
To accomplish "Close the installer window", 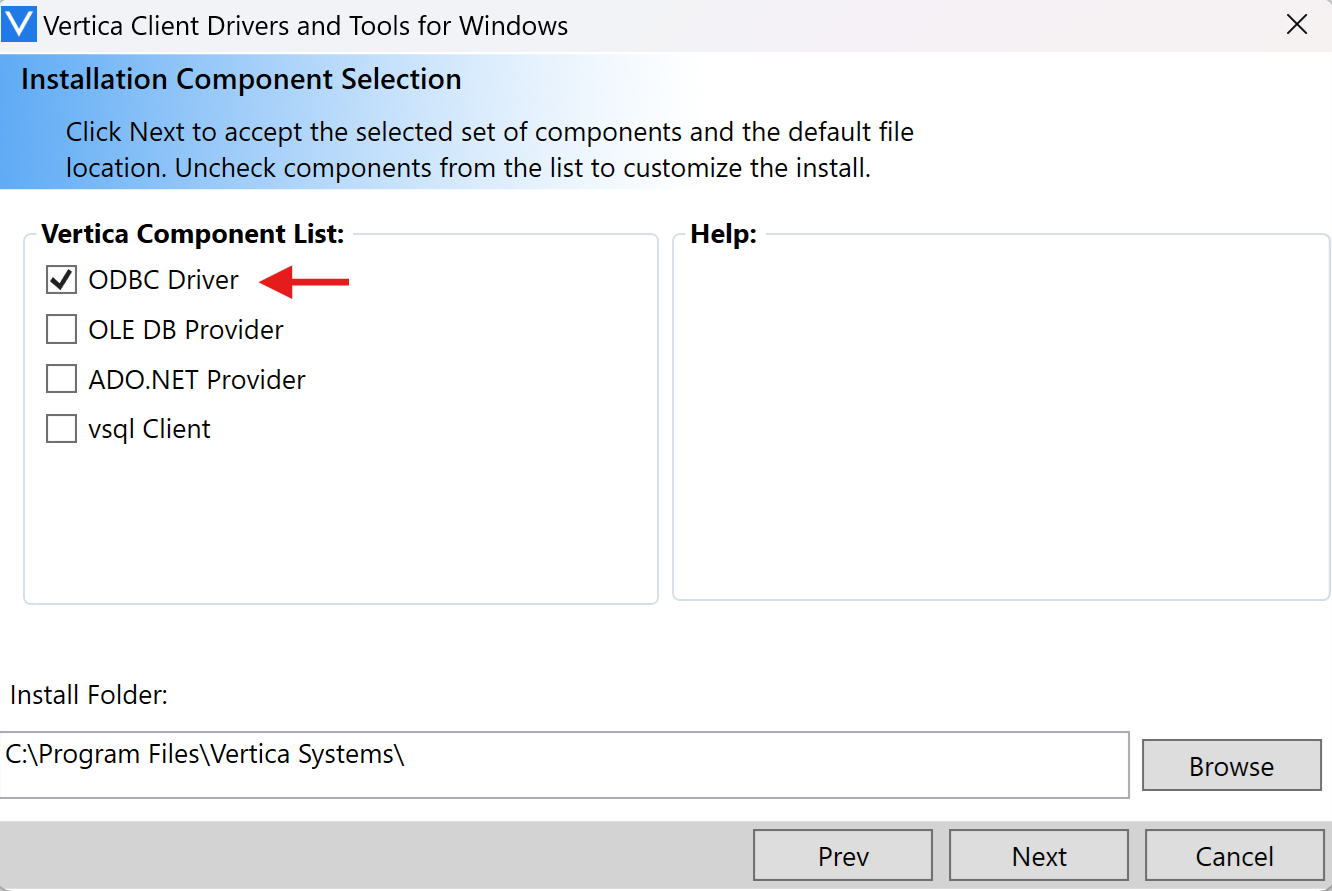I will [1297, 24].
